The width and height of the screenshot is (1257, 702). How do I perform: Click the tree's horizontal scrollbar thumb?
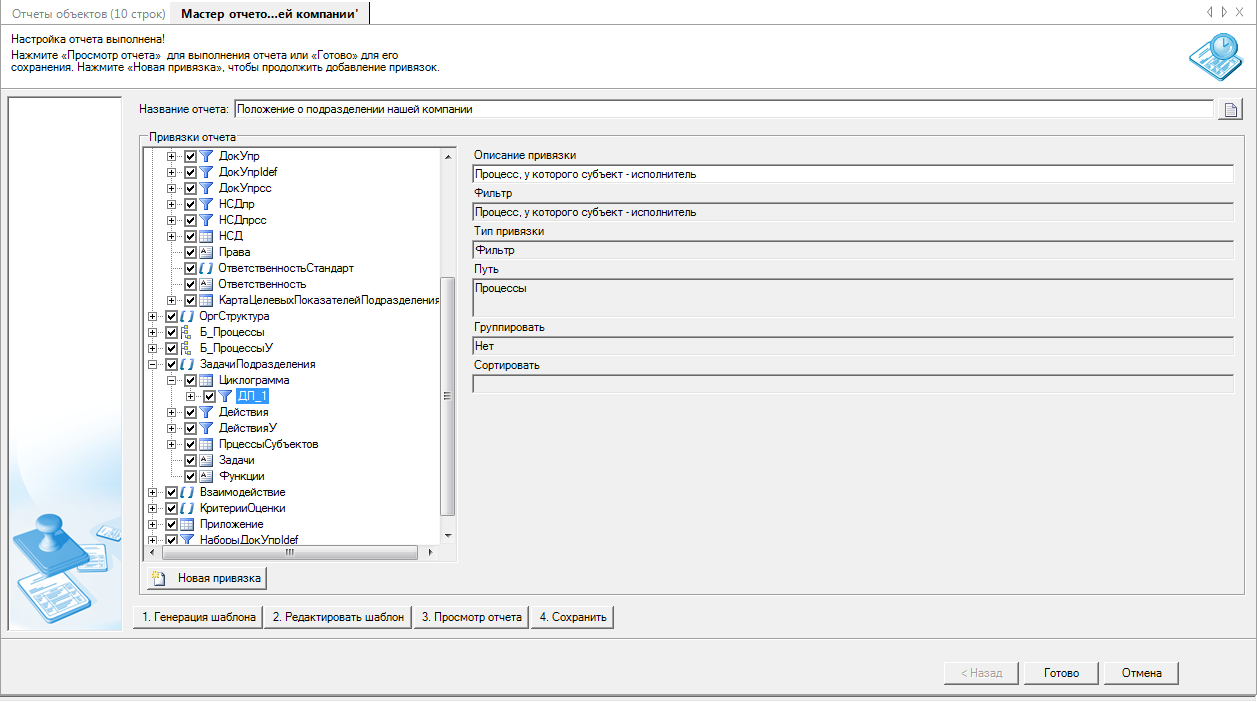tap(289, 552)
